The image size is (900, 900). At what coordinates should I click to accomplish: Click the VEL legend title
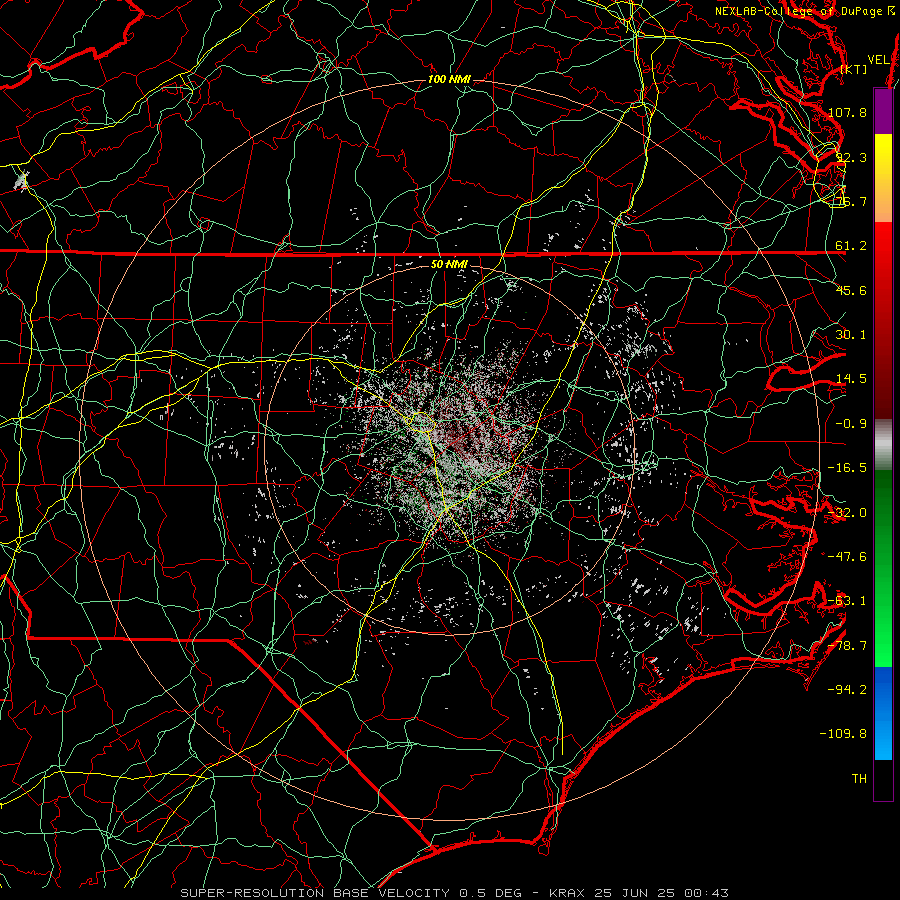pos(878,60)
